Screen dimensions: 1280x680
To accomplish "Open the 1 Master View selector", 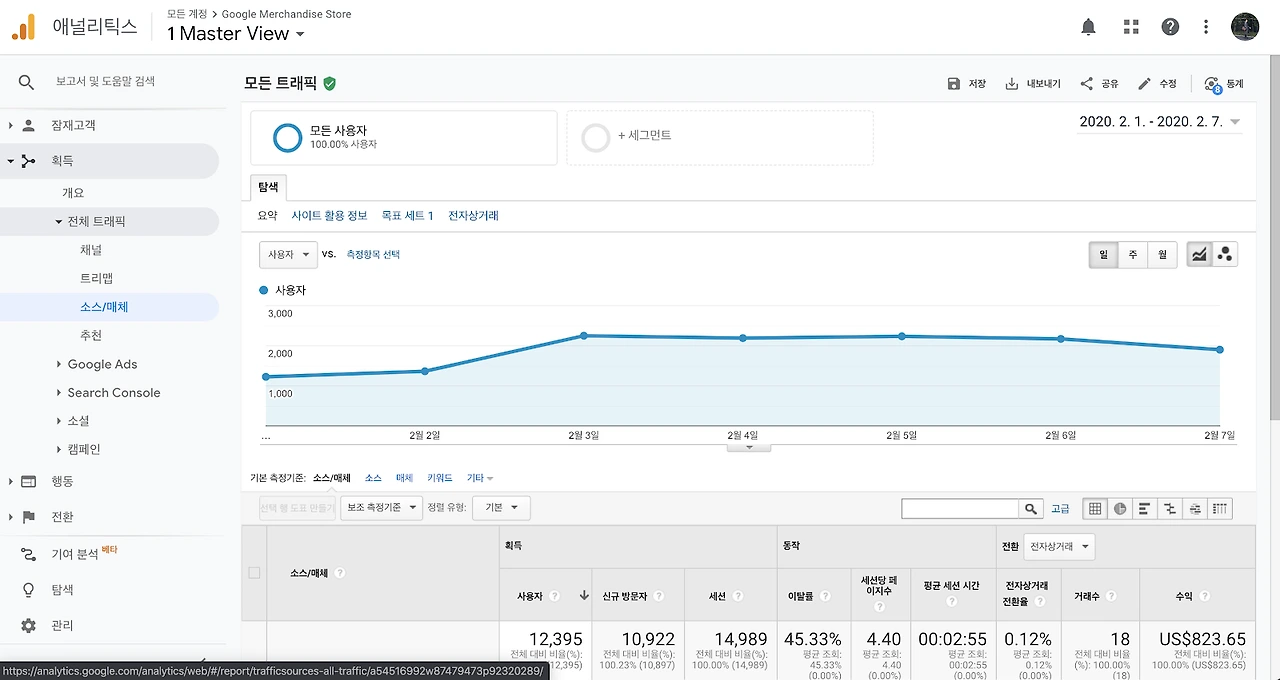I will (x=235, y=34).
